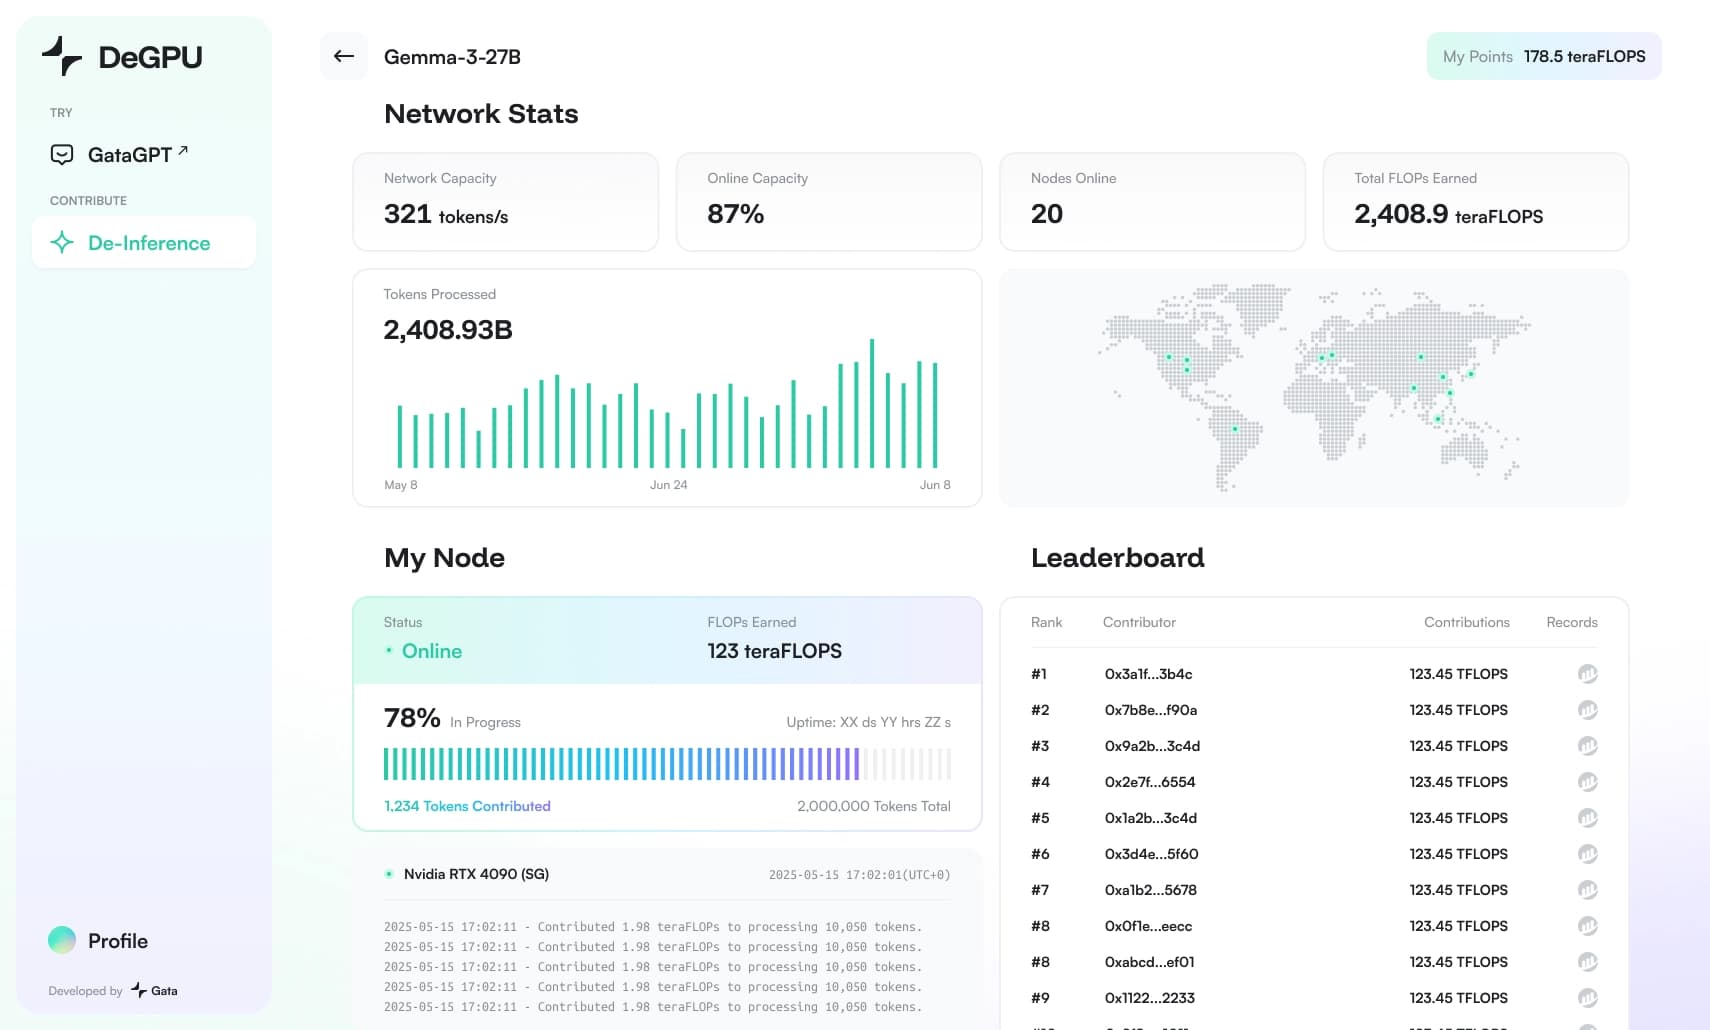Click the GataGPT chat icon

tap(62, 155)
